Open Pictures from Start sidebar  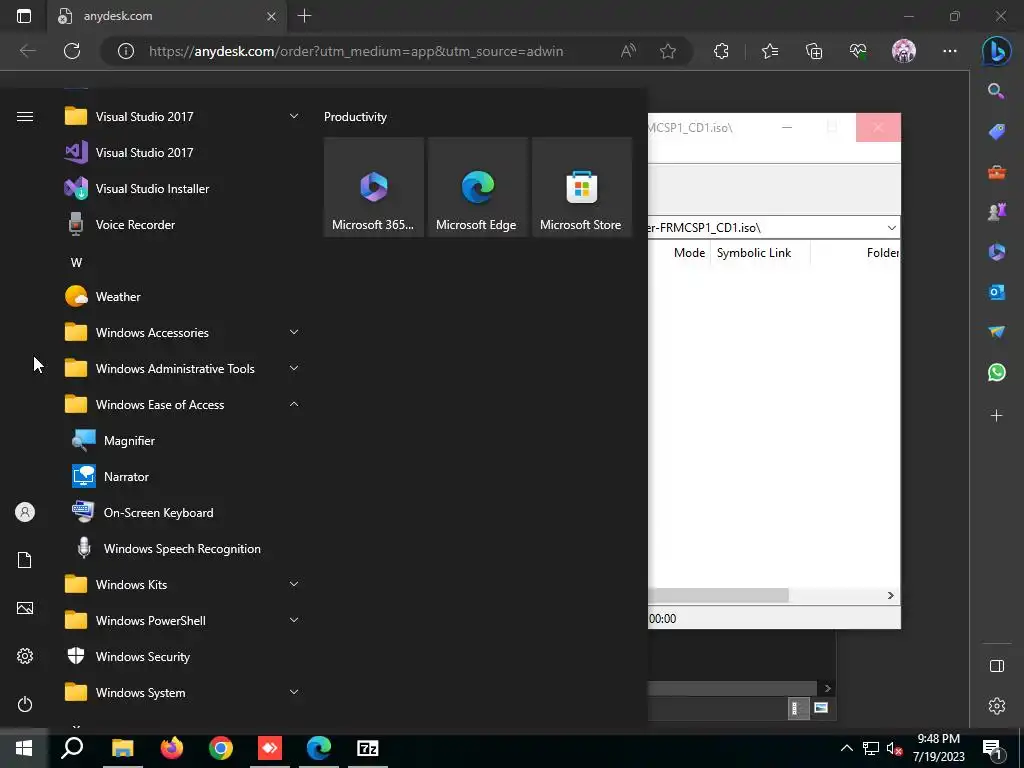pyautogui.click(x=25, y=608)
